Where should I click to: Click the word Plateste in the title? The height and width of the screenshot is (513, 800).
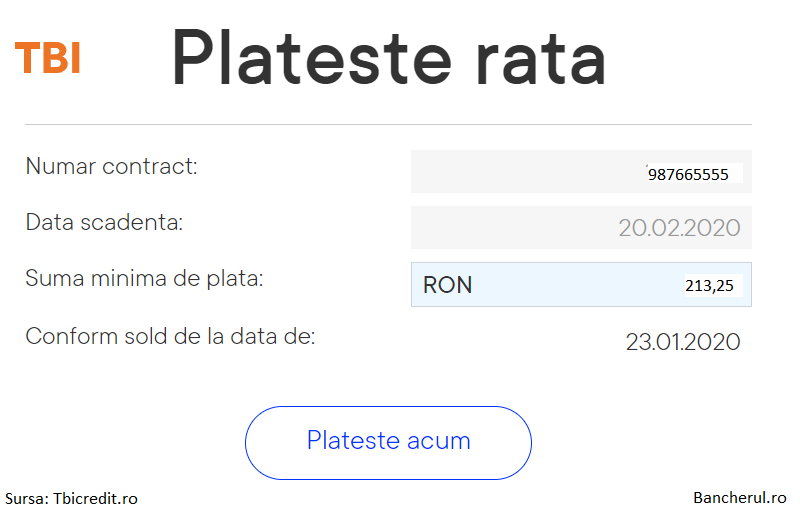click(312, 57)
